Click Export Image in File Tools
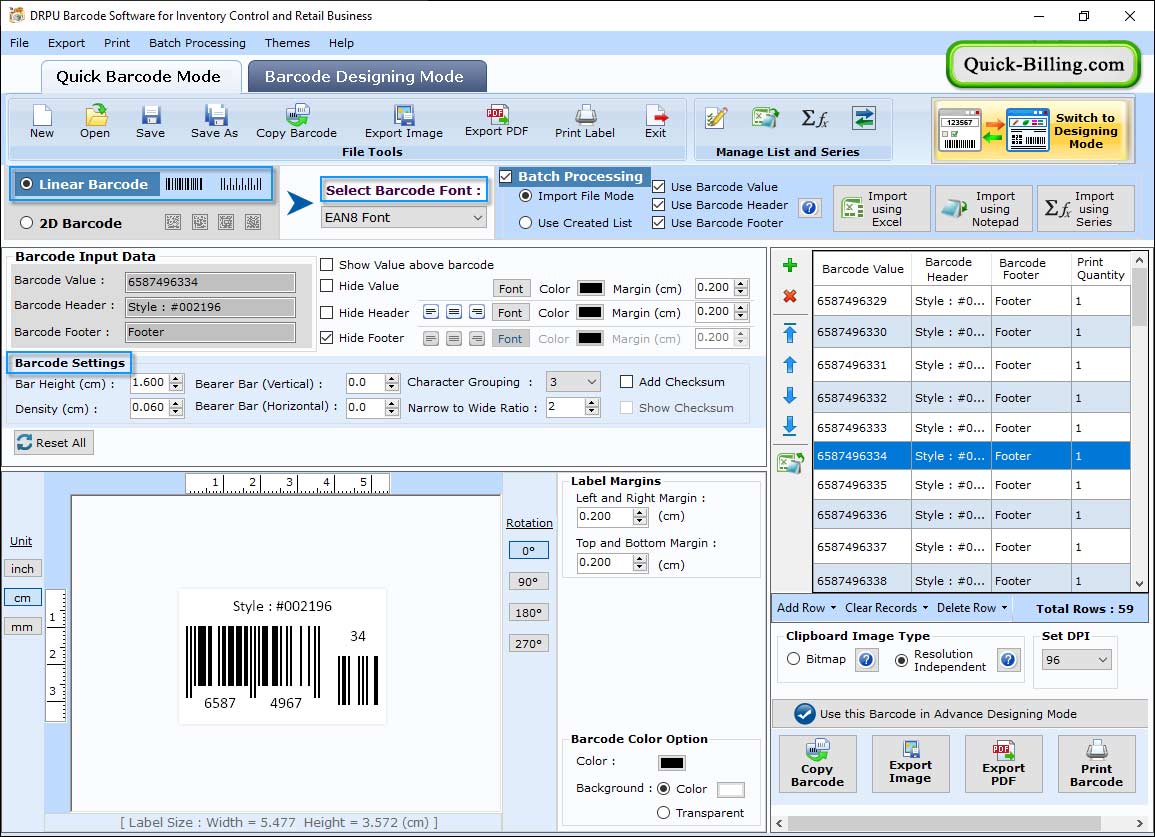Image resolution: width=1155 pixels, height=837 pixels. click(404, 122)
